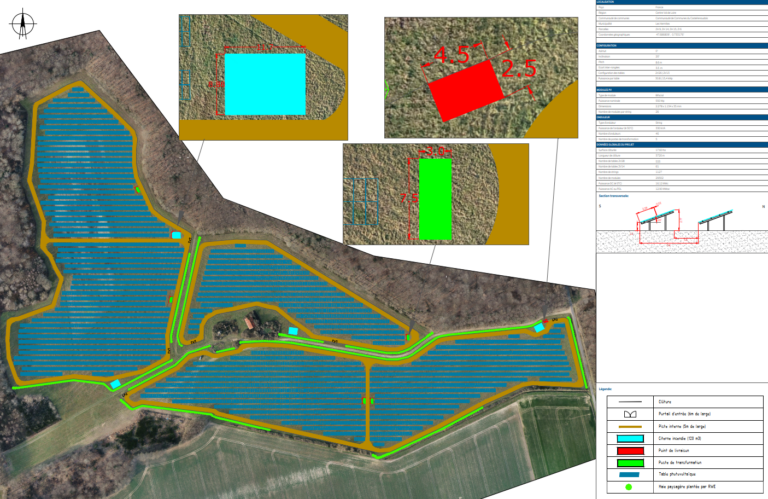Select the CONFIGURATION section header
Screen dimensions: 768x499
[x=612, y=45]
